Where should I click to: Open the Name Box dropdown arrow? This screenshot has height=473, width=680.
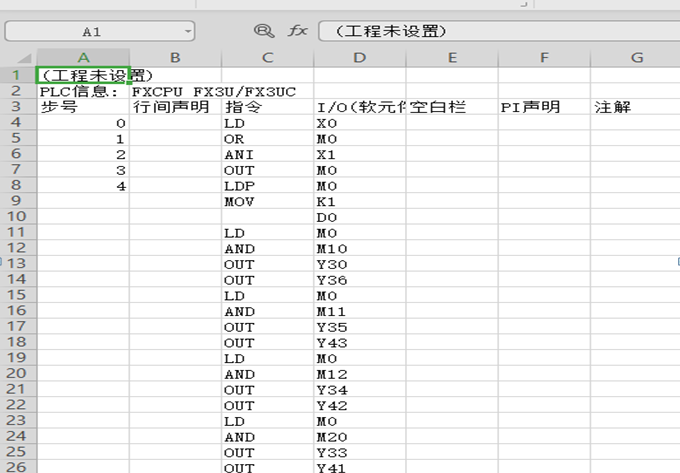pos(188,31)
